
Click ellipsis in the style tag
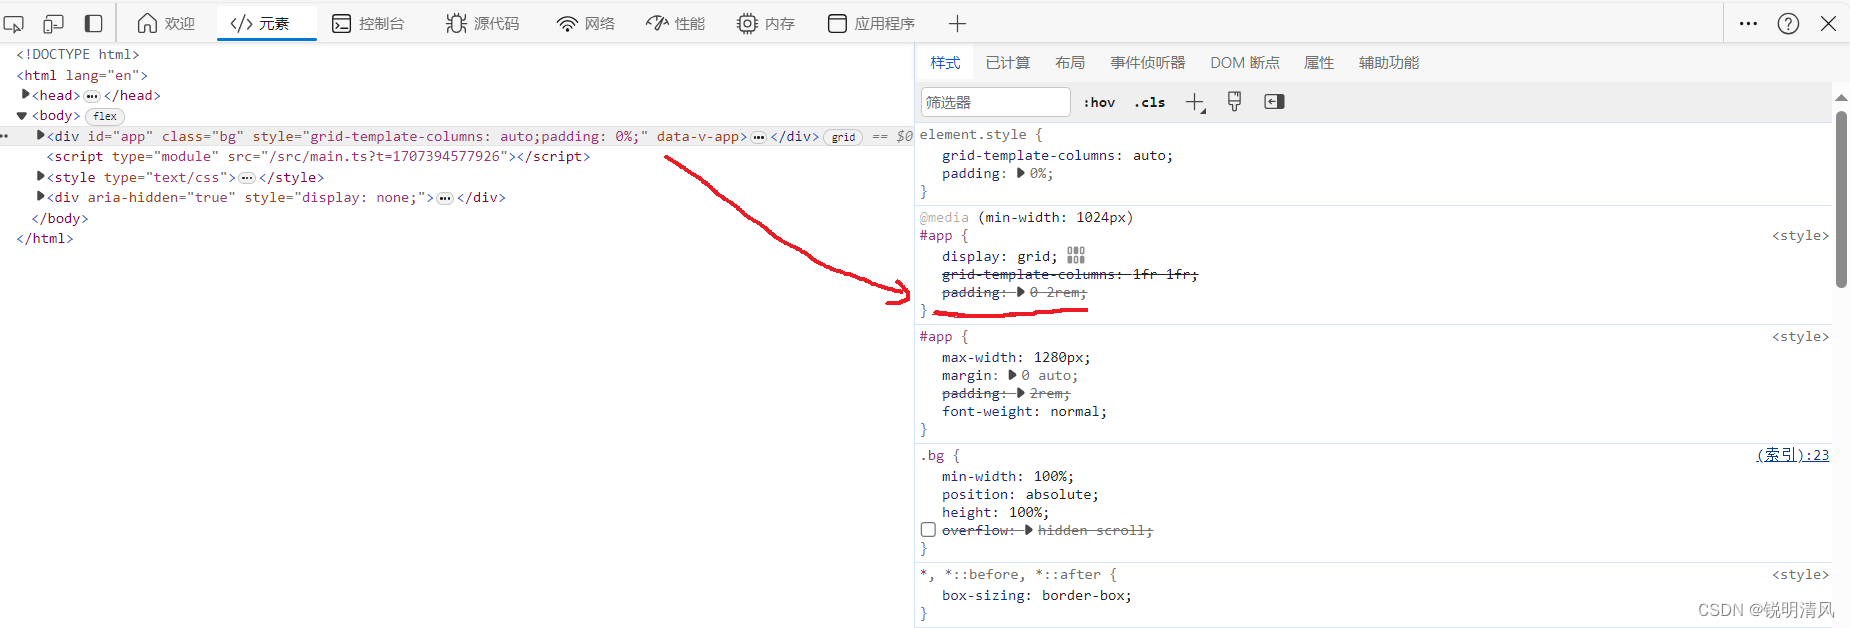(x=247, y=178)
